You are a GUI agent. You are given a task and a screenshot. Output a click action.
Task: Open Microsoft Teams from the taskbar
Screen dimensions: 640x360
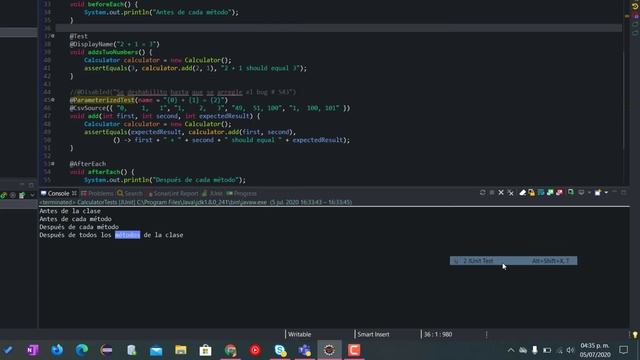[304, 350]
